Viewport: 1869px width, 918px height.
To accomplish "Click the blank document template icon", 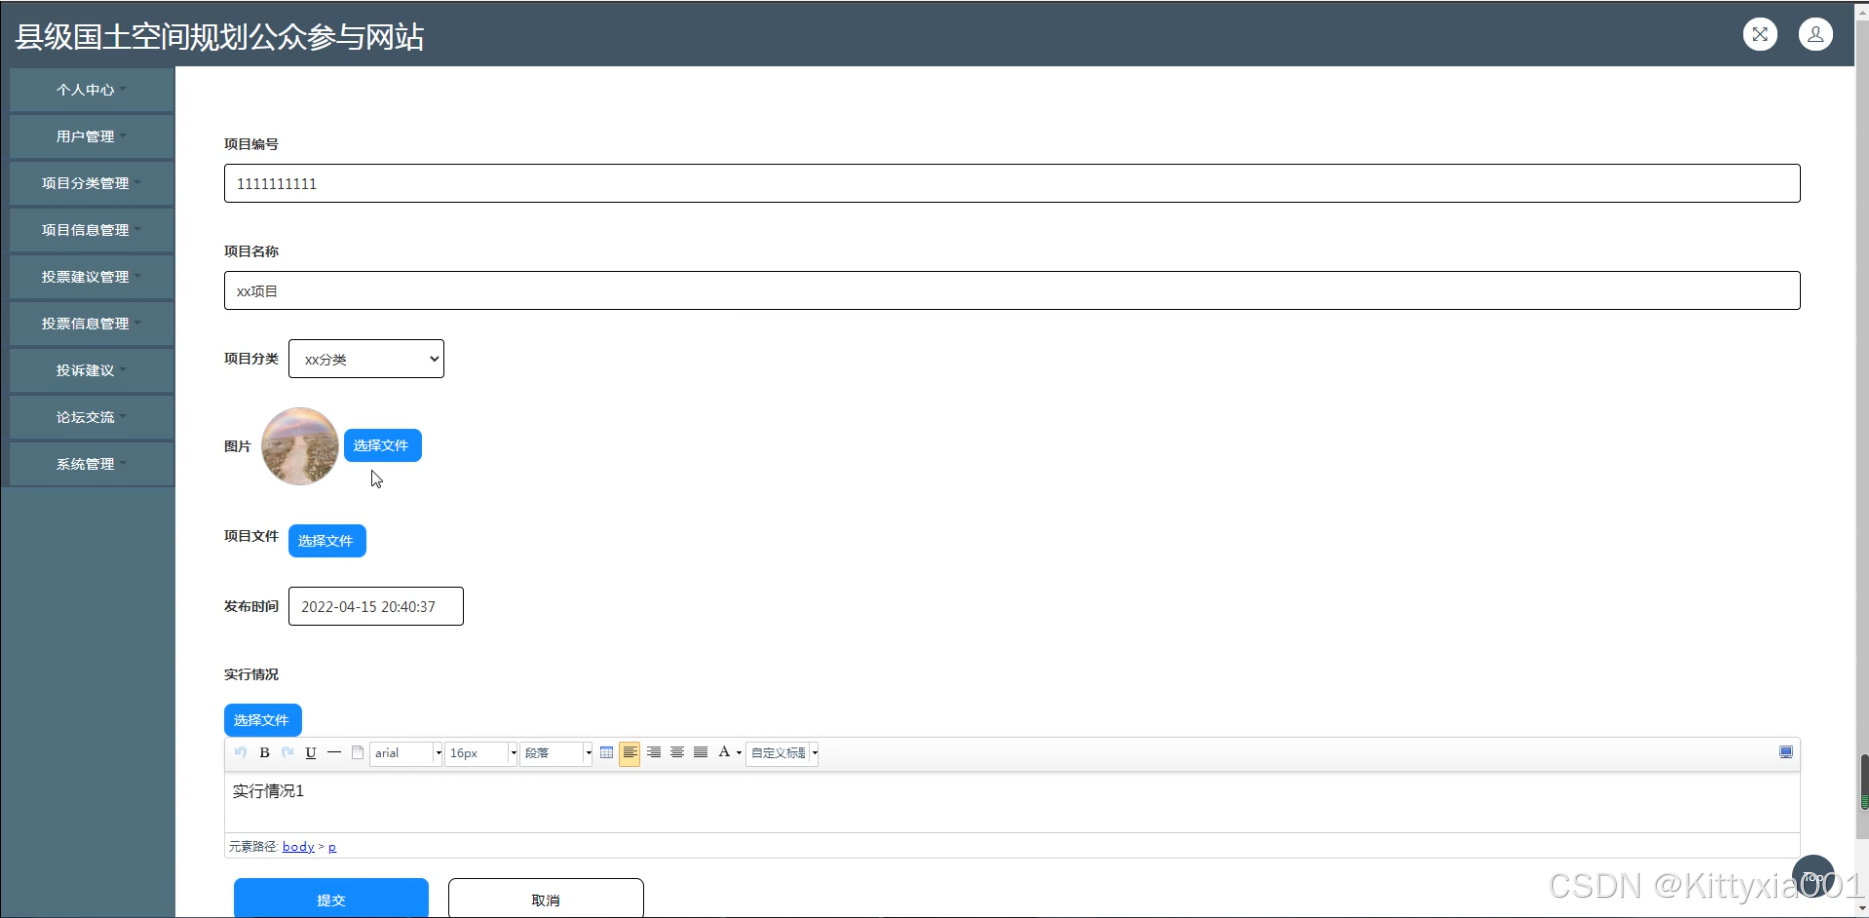I will (357, 753).
